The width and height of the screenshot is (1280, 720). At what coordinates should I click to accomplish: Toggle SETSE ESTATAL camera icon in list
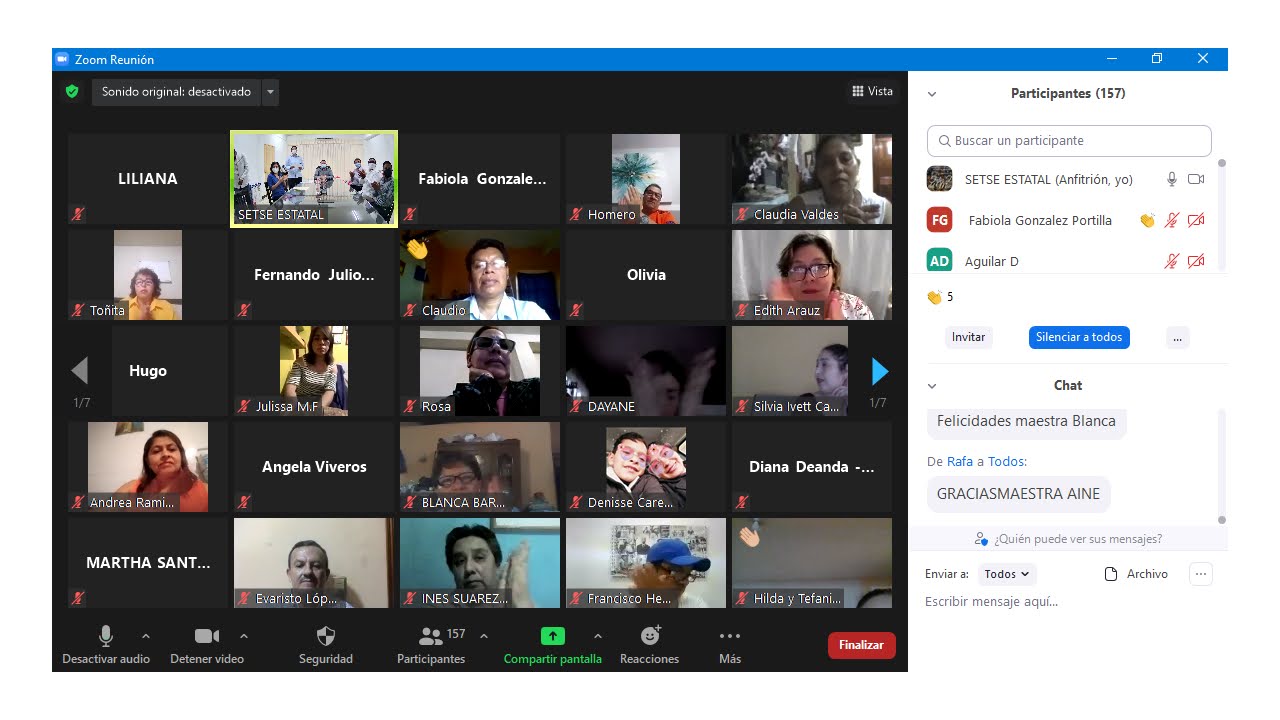(1196, 179)
